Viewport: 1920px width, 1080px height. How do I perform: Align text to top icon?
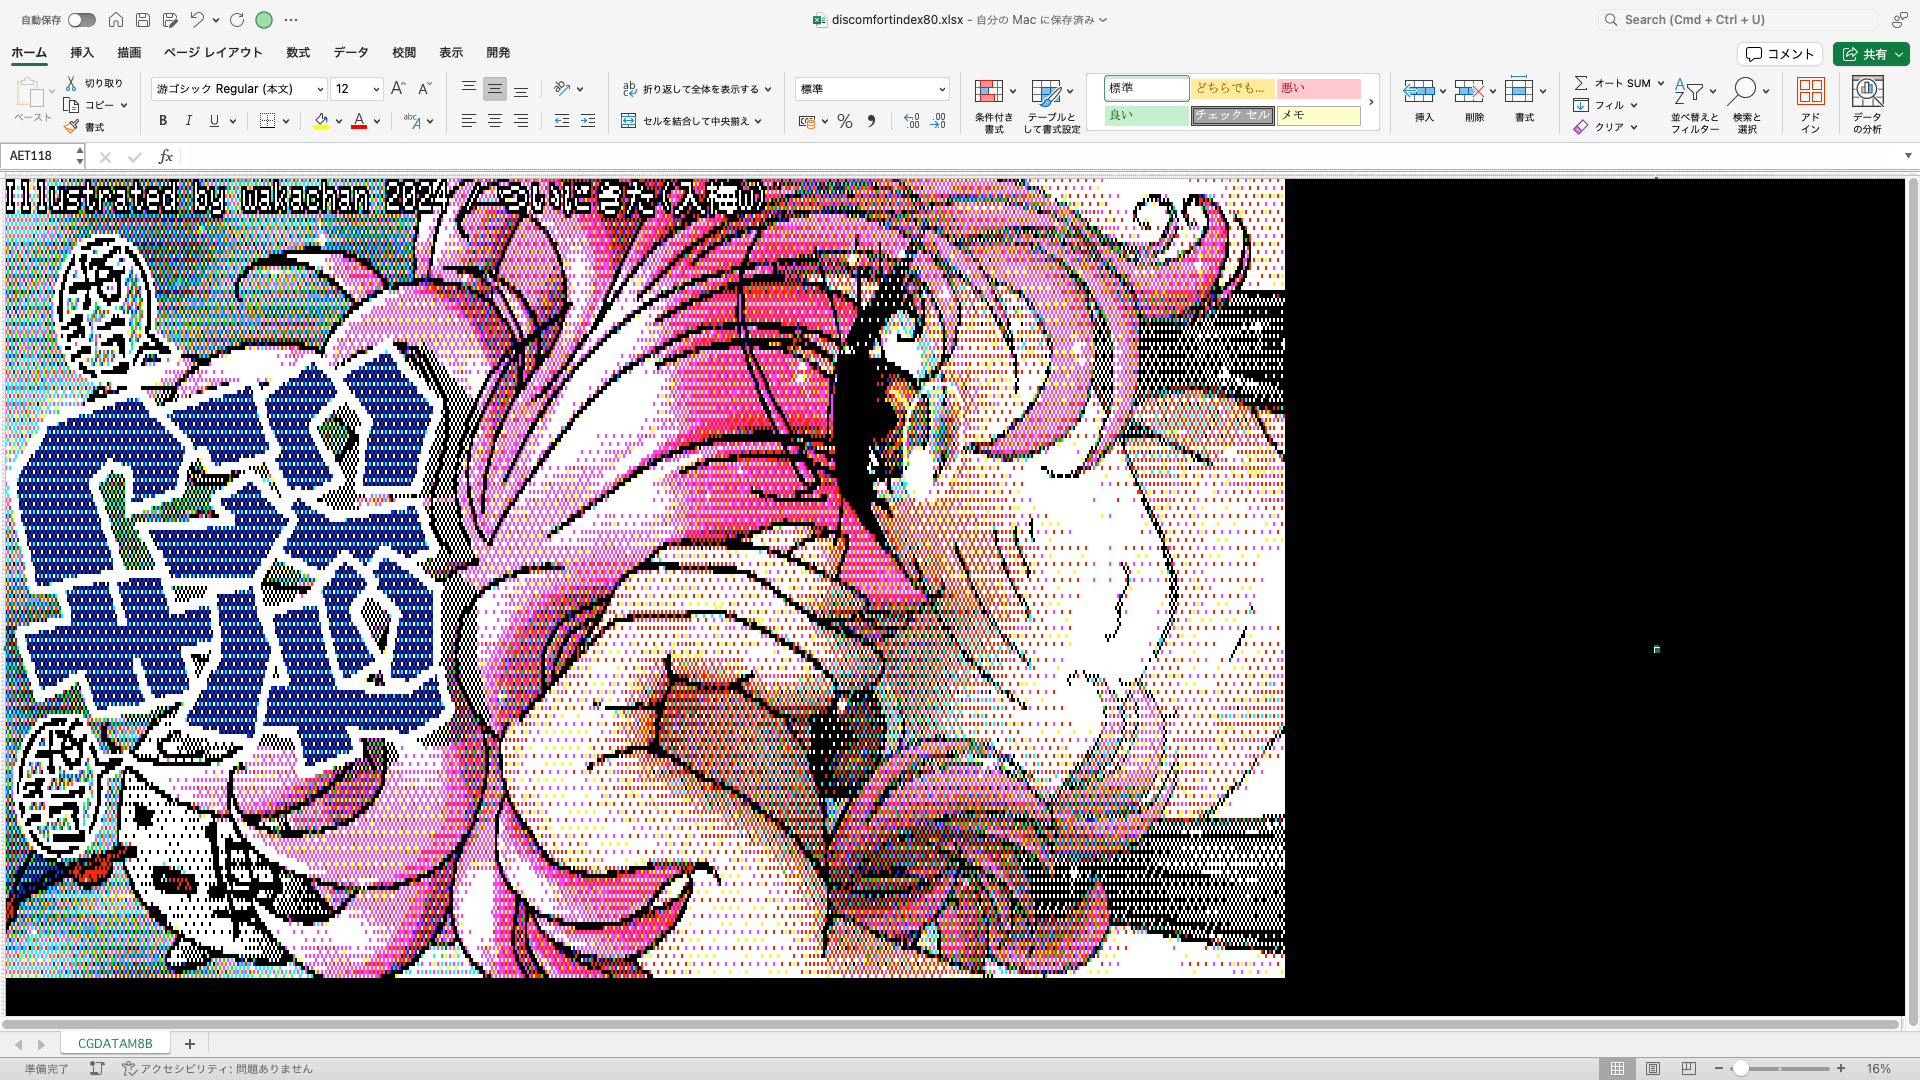point(468,89)
